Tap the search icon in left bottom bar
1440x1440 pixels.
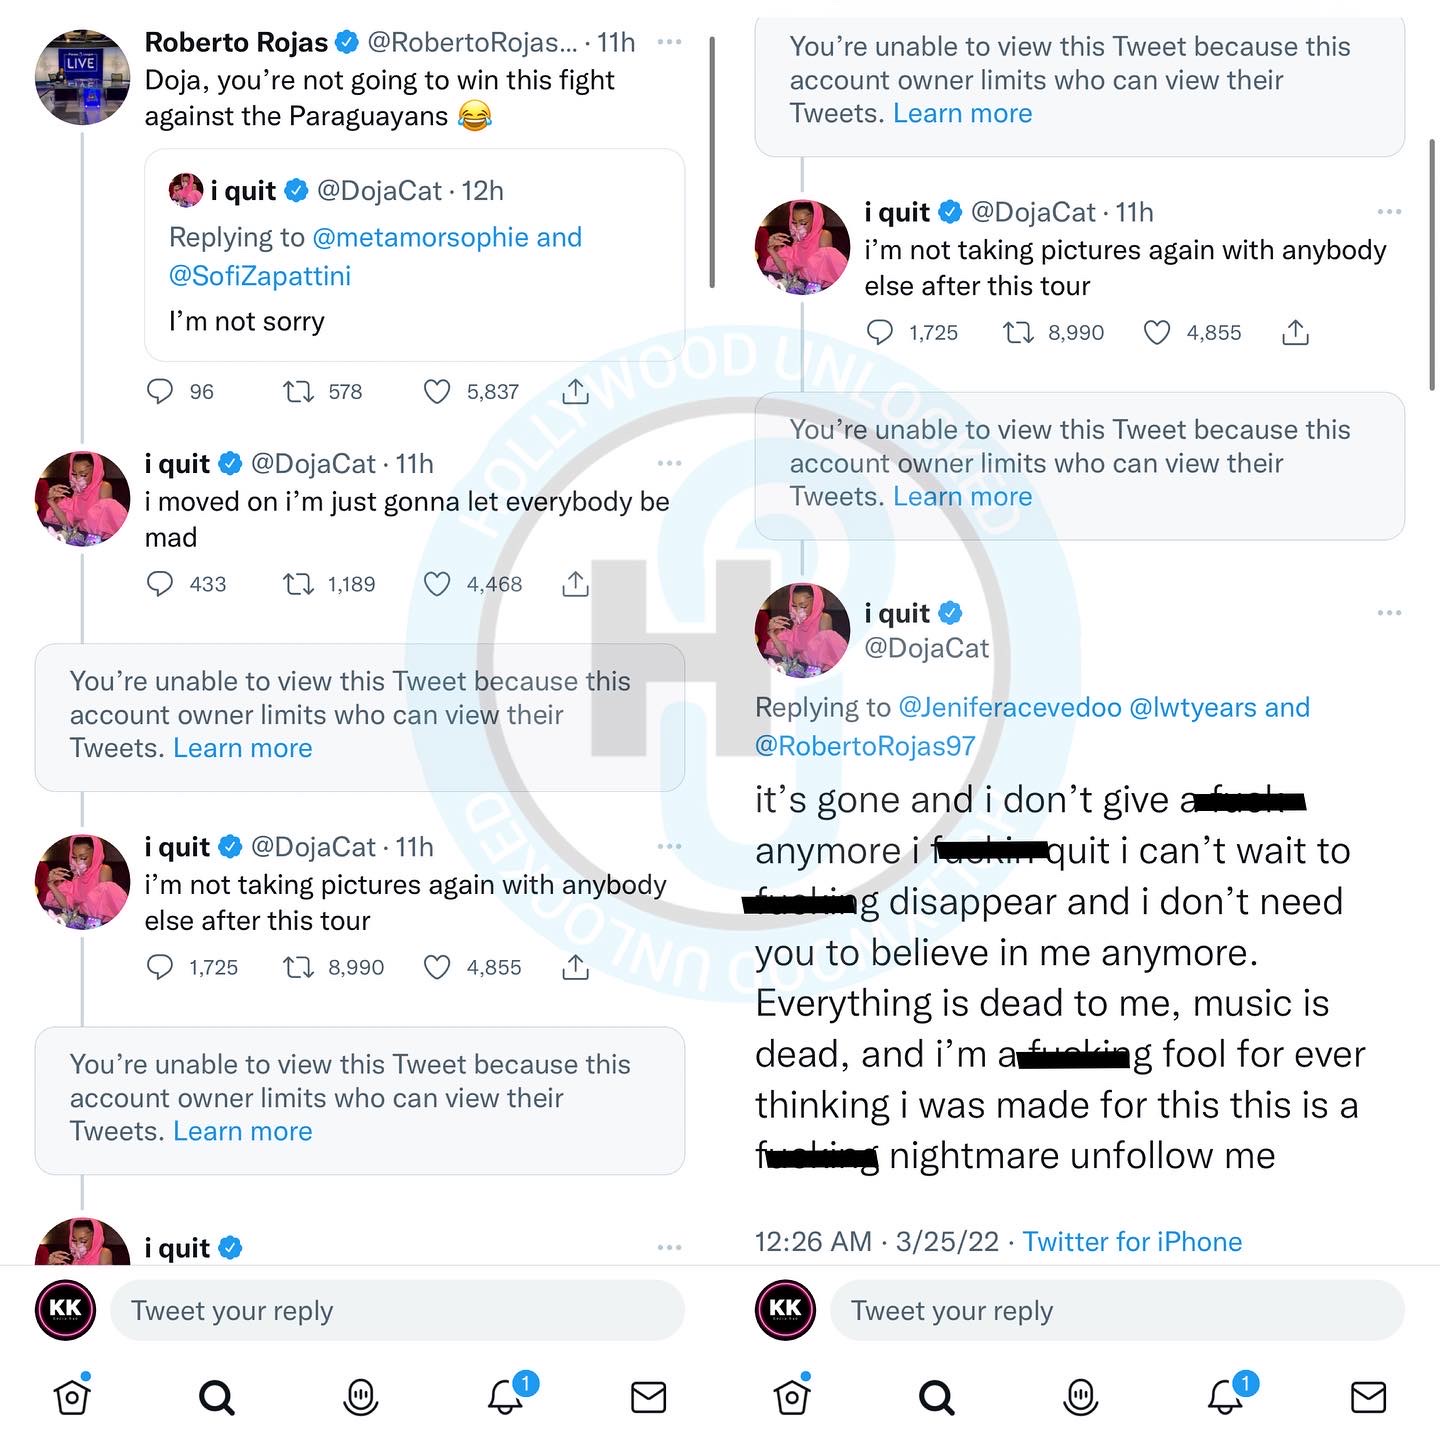pyautogui.click(x=216, y=1397)
